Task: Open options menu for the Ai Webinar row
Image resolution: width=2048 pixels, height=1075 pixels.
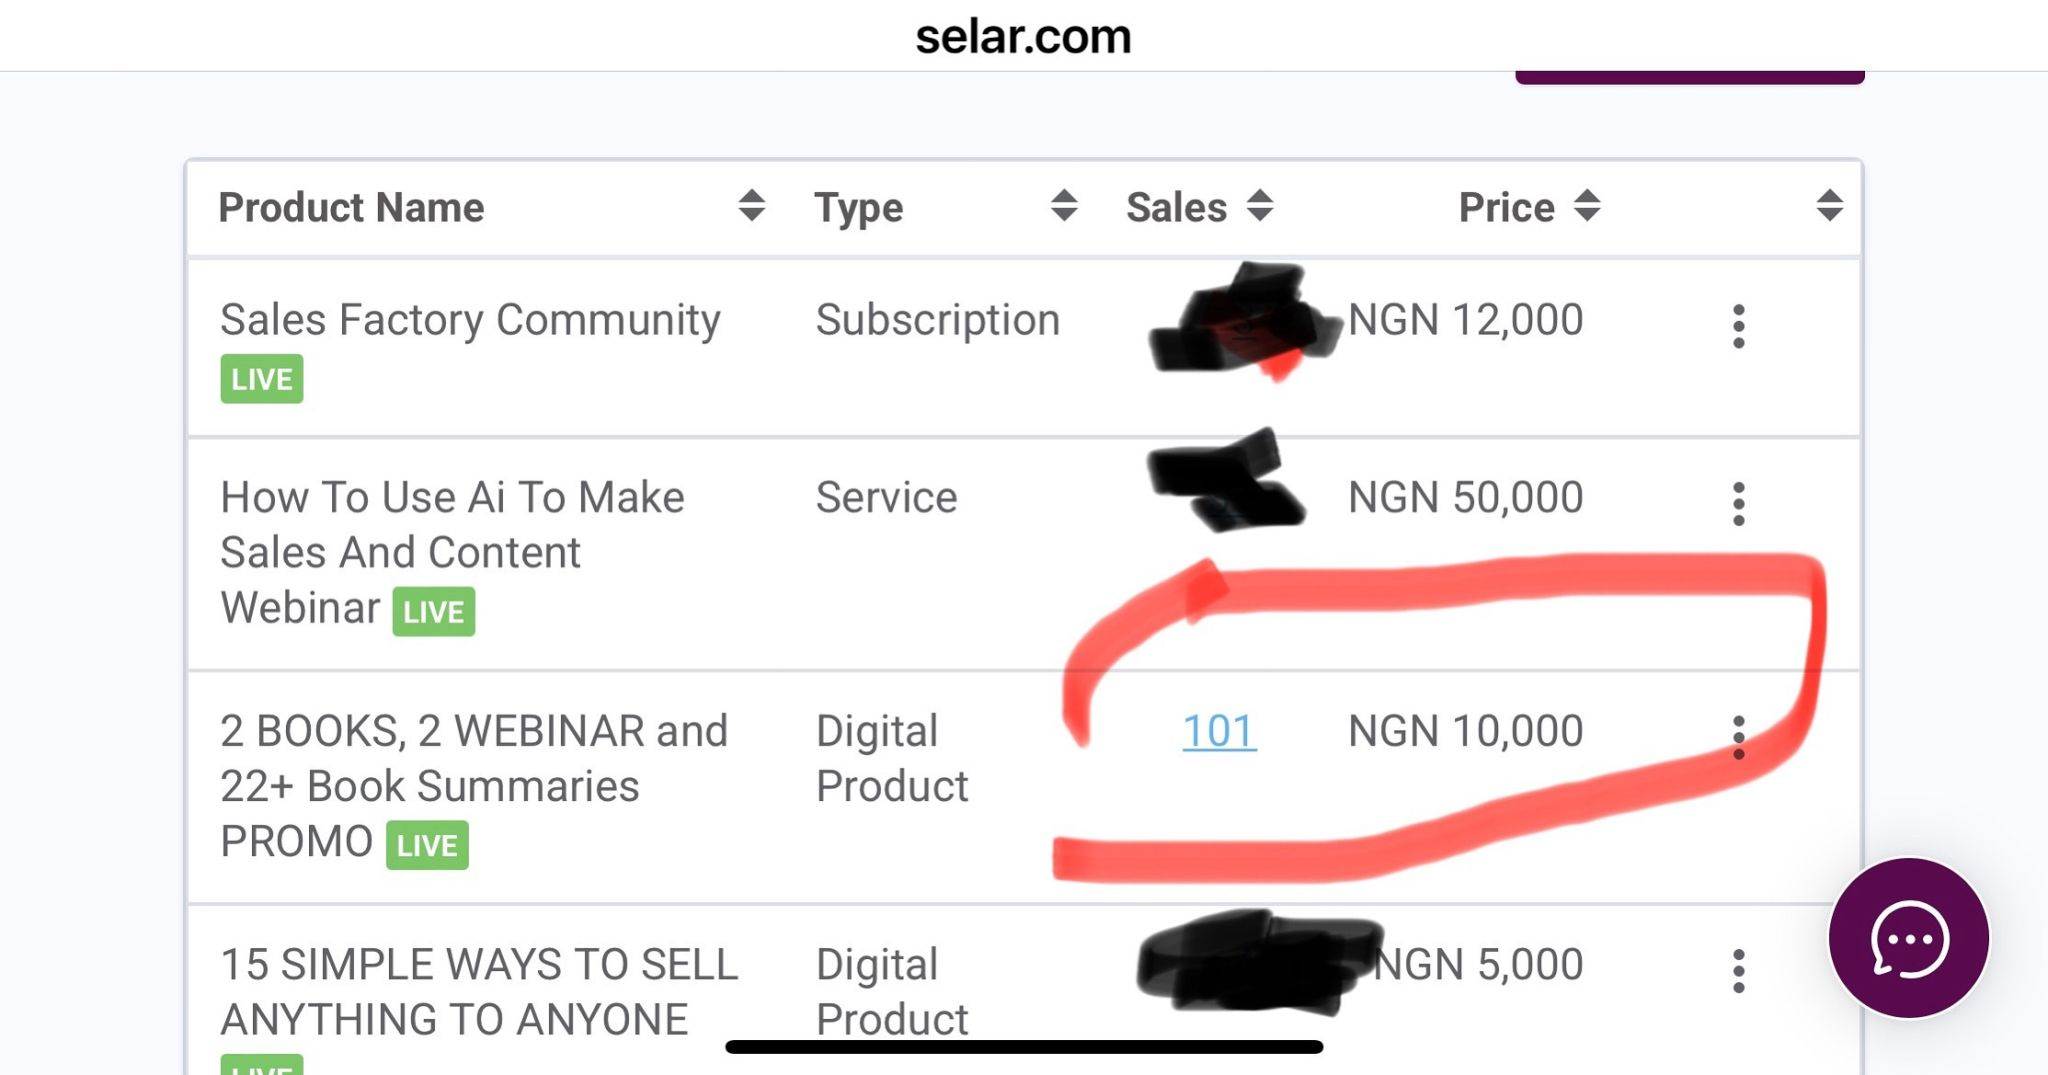Action: tap(1739, 504)
